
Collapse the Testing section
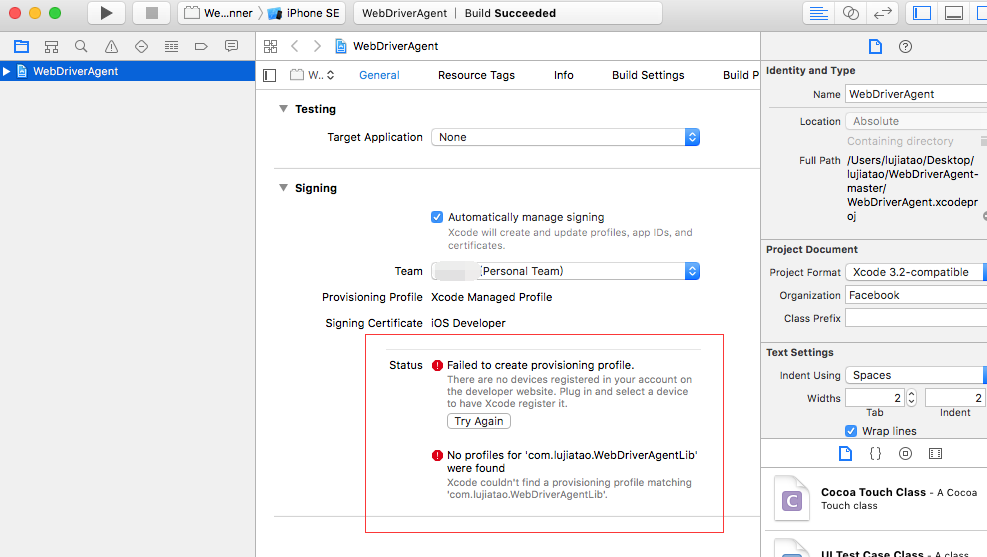283,109
